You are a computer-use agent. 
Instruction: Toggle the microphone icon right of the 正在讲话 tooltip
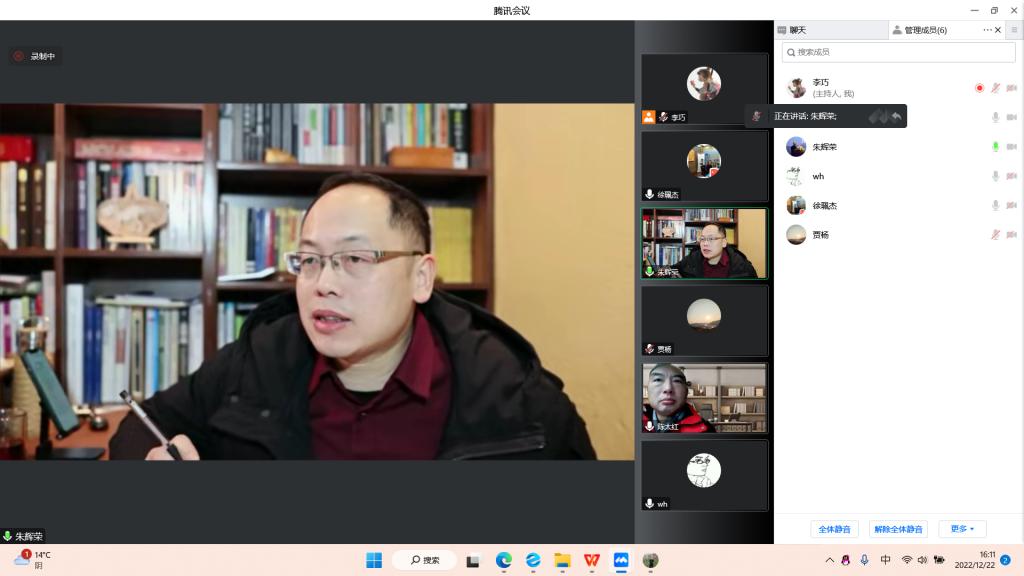click(x=995, y=118)
